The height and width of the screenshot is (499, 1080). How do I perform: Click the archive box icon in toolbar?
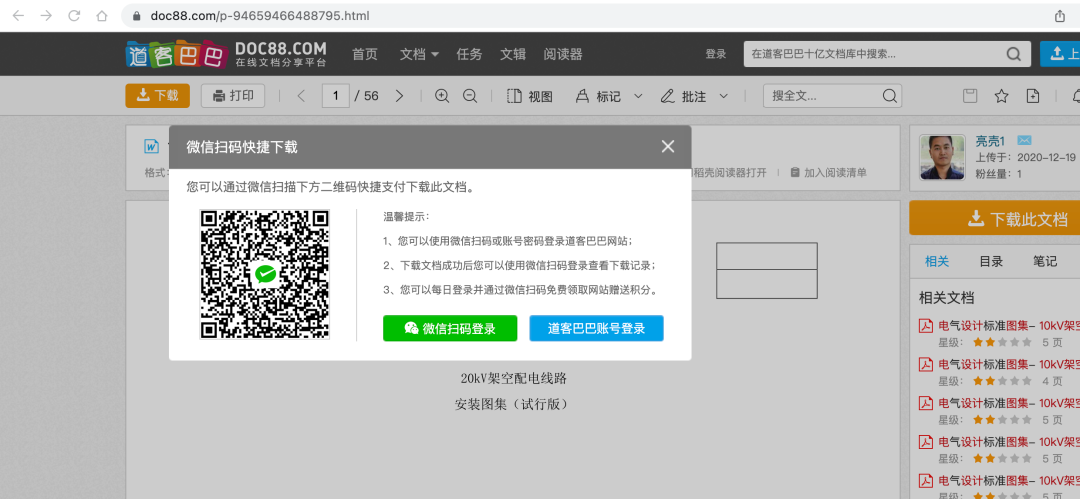(x=970, y=96)
